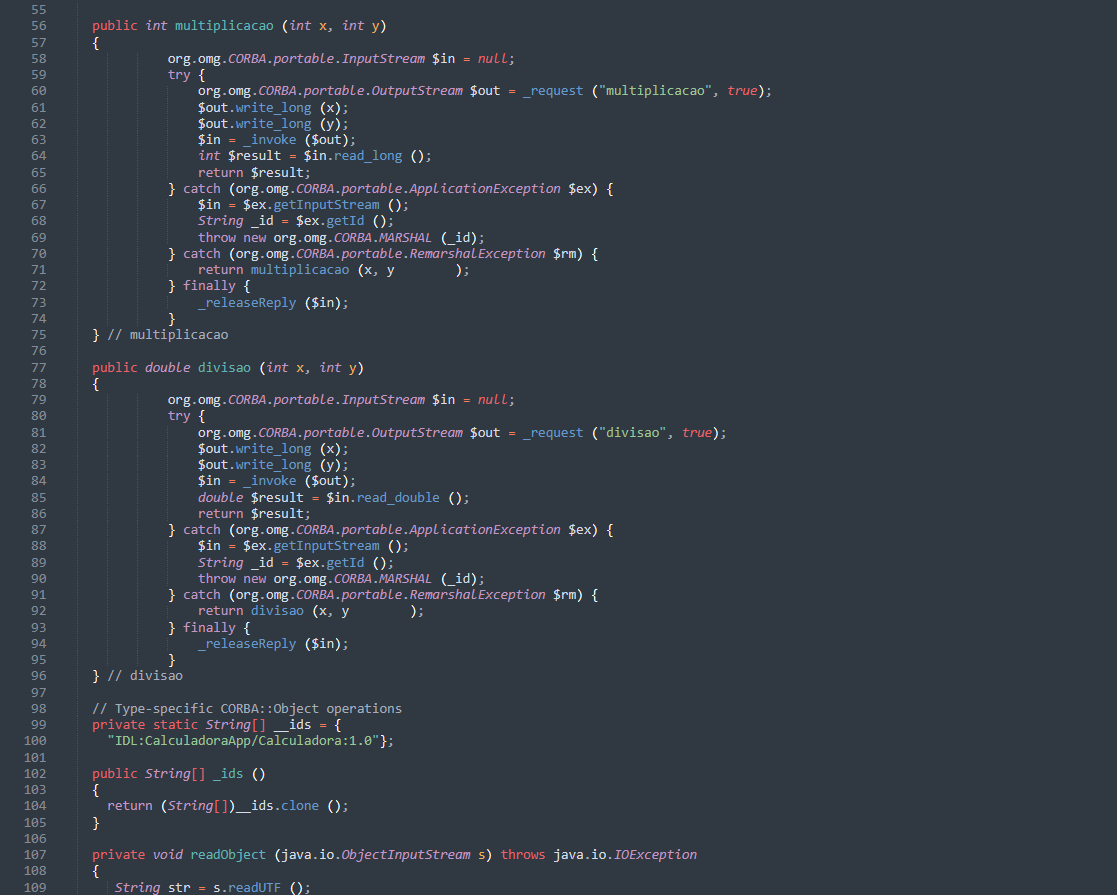Click the finally keyword on line 93
The image size is (1117, 895).
[x=209, y=628]
